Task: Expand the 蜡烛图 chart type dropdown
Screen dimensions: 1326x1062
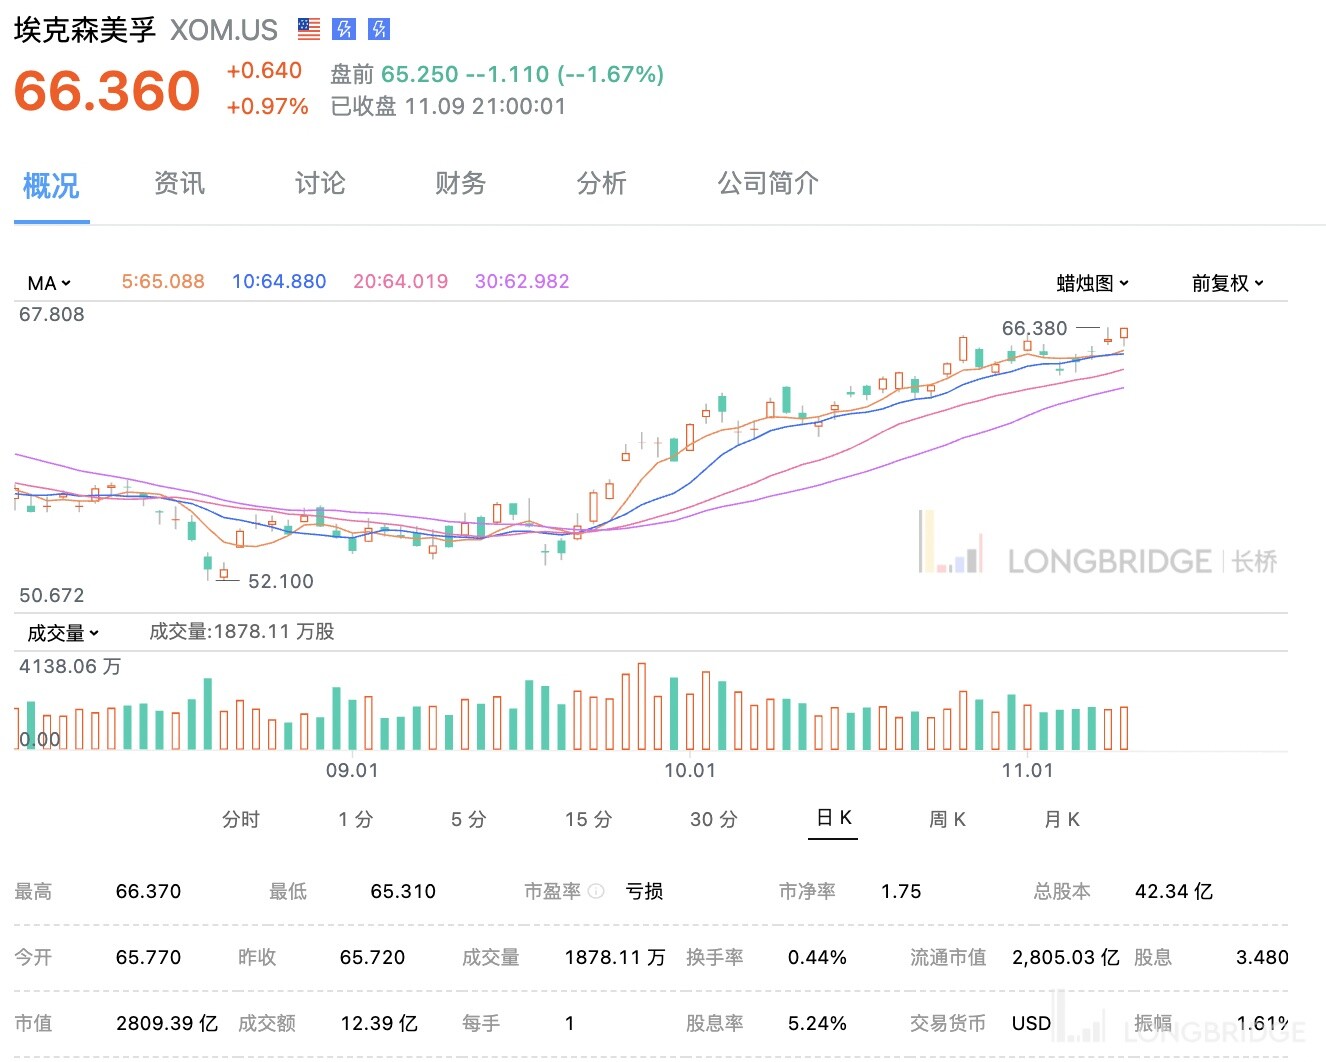Action: click(1093, 283)
